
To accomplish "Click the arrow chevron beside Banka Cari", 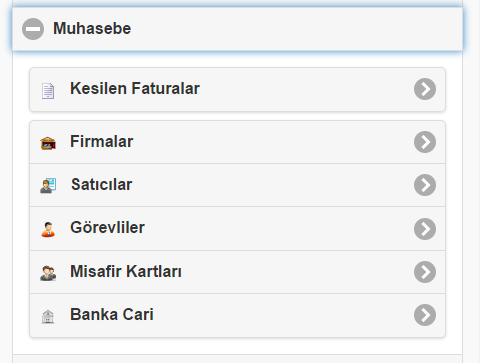I will click(x=425, y=315).
